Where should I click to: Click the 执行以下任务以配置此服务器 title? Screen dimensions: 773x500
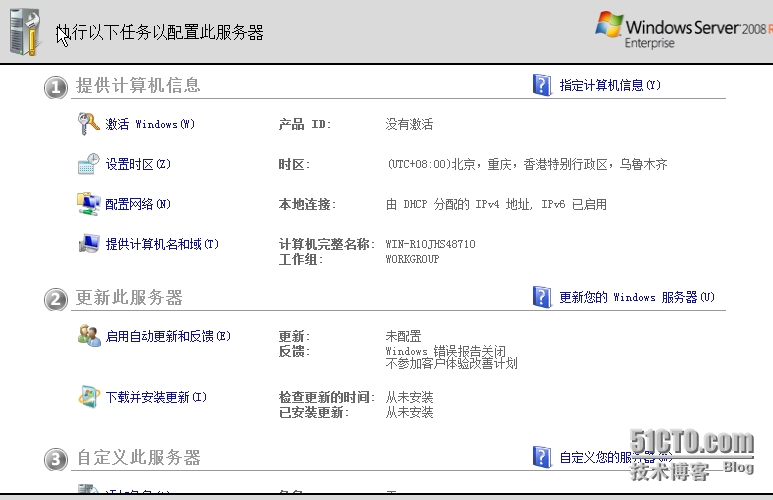coord(159,33)
